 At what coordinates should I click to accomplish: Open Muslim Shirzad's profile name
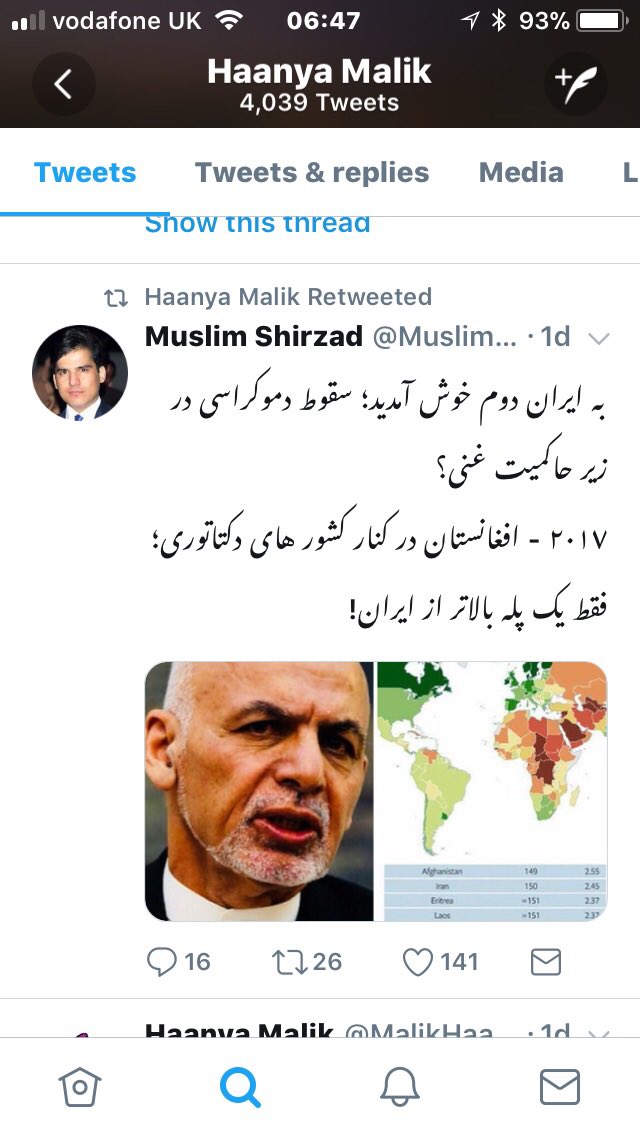(254, 336)
